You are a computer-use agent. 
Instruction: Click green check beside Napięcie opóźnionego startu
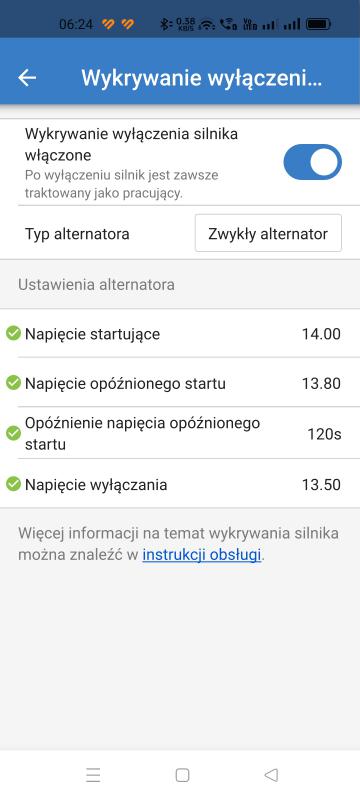point(13,383)
